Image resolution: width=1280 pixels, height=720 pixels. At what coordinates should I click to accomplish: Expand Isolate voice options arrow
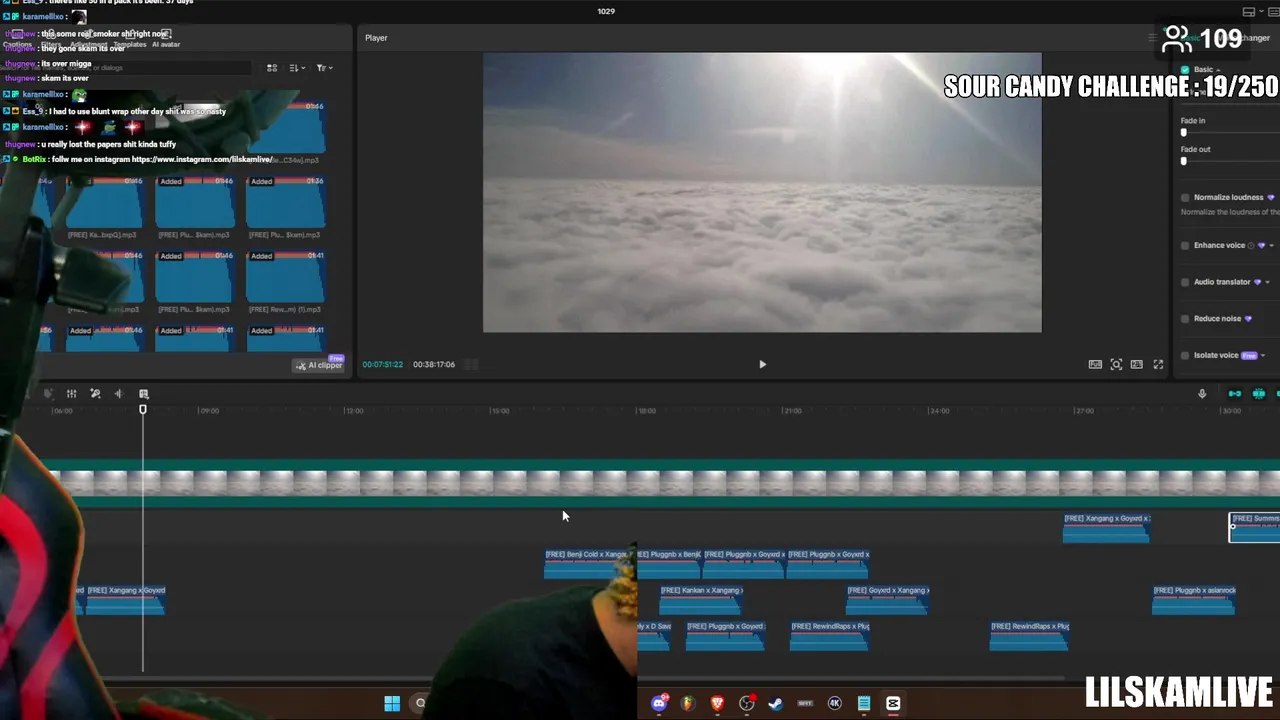tap(1263, 355)
